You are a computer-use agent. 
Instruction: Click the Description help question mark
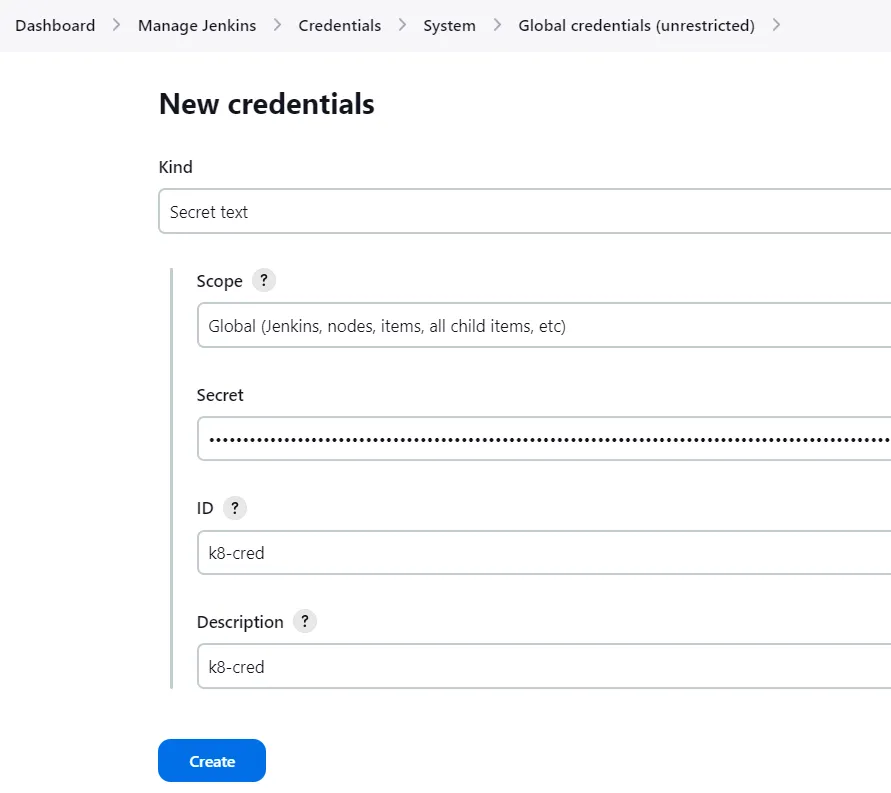[304, 621]
